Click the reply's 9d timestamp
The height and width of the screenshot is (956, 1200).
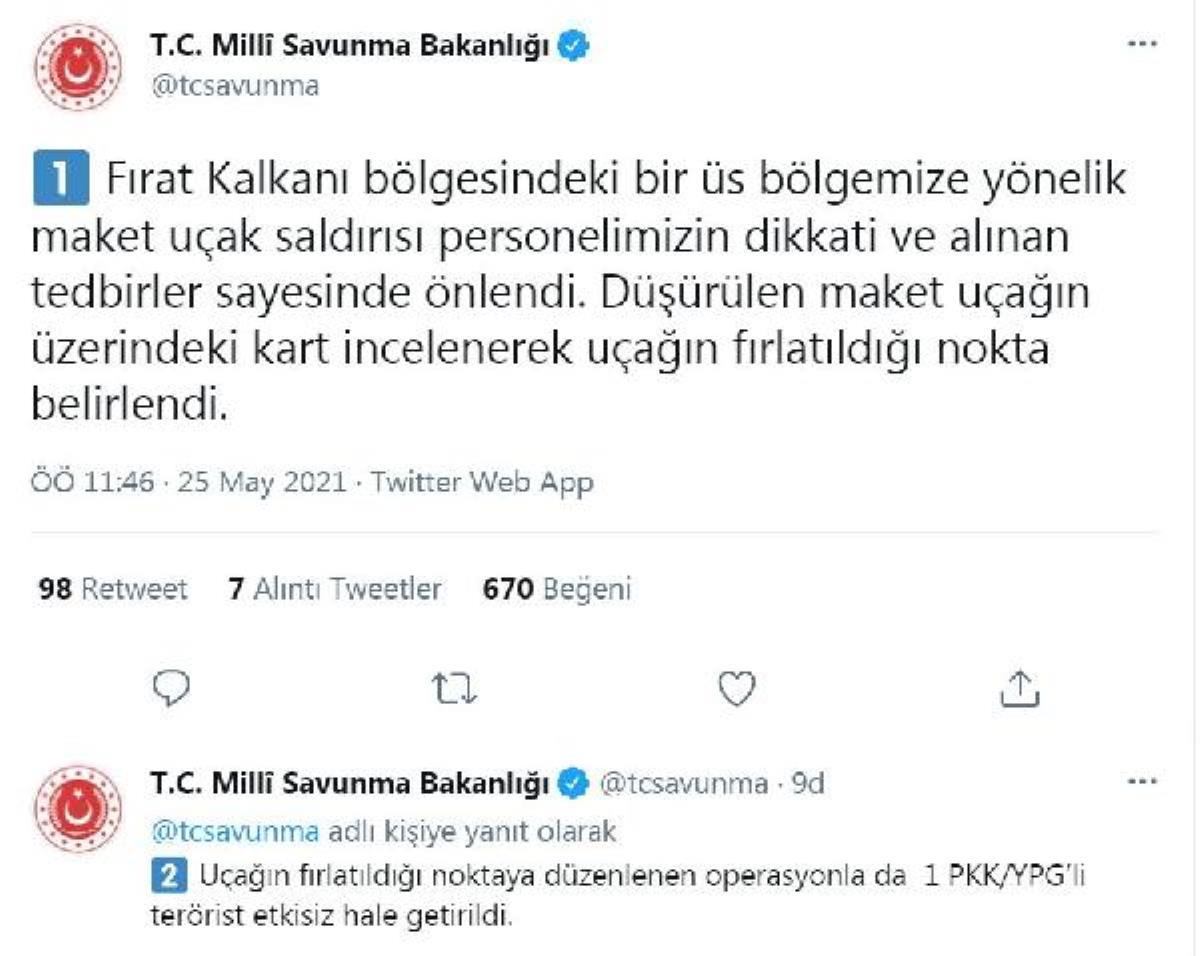(x=806, y=784)
